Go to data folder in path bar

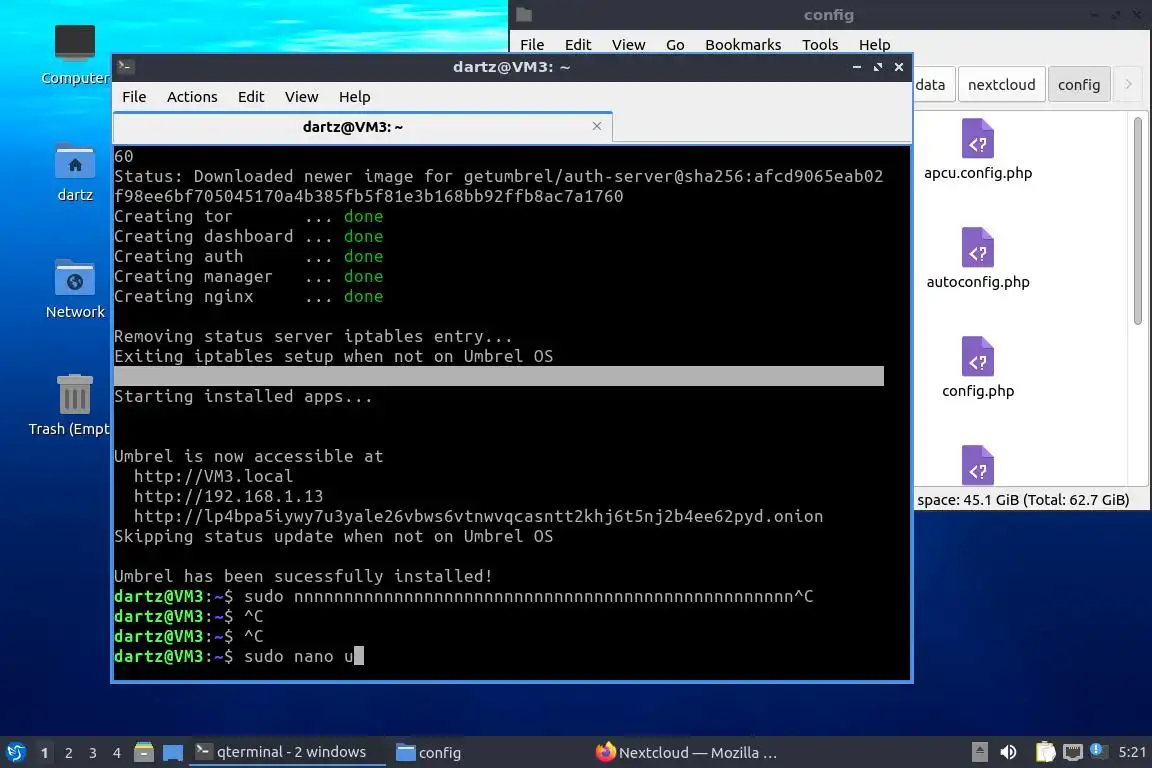(x=933, y=85)
